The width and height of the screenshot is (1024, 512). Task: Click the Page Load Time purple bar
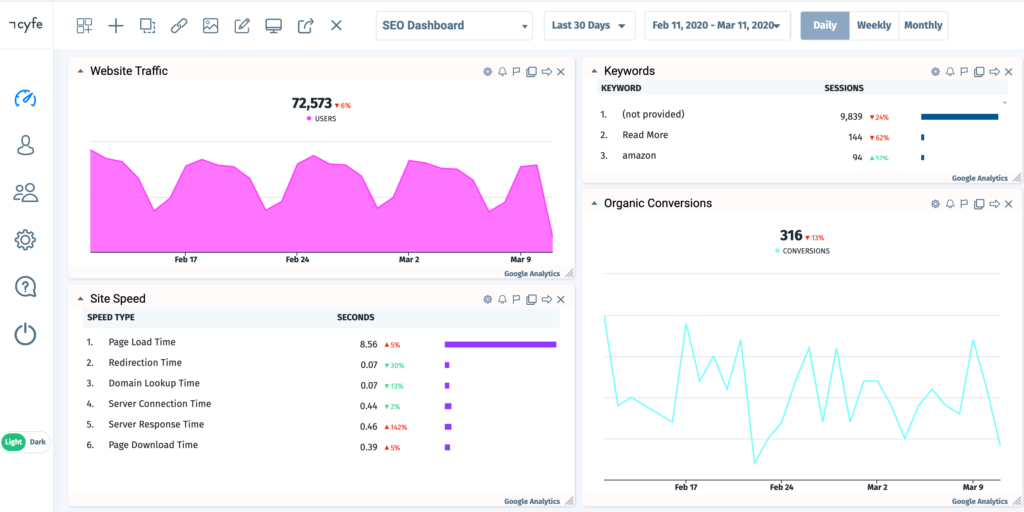click(x=500, y=344)
